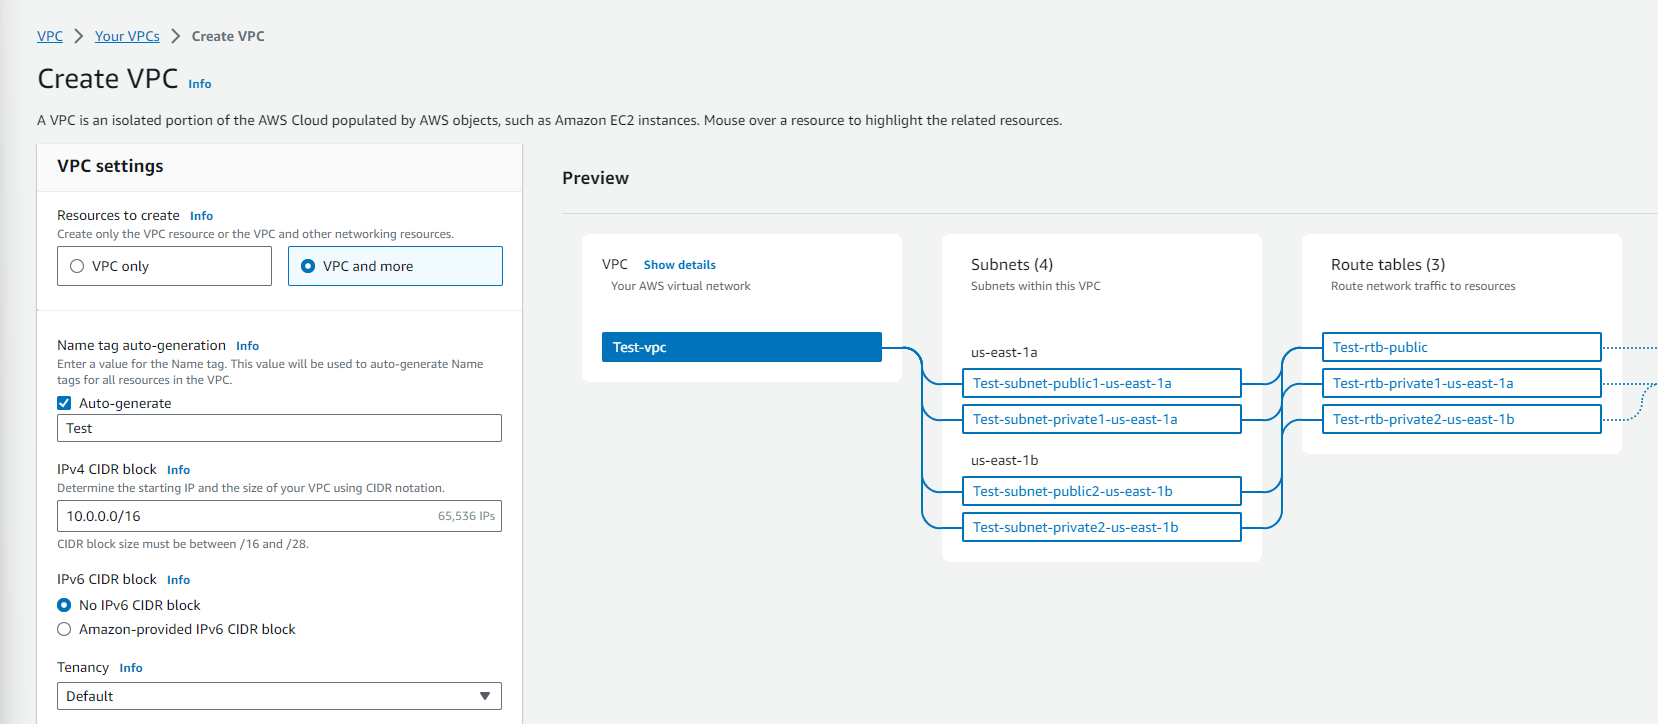Select "No IPv6 CIDR block" option
The height and width of the screenshot is (724, 1658).
64,605
